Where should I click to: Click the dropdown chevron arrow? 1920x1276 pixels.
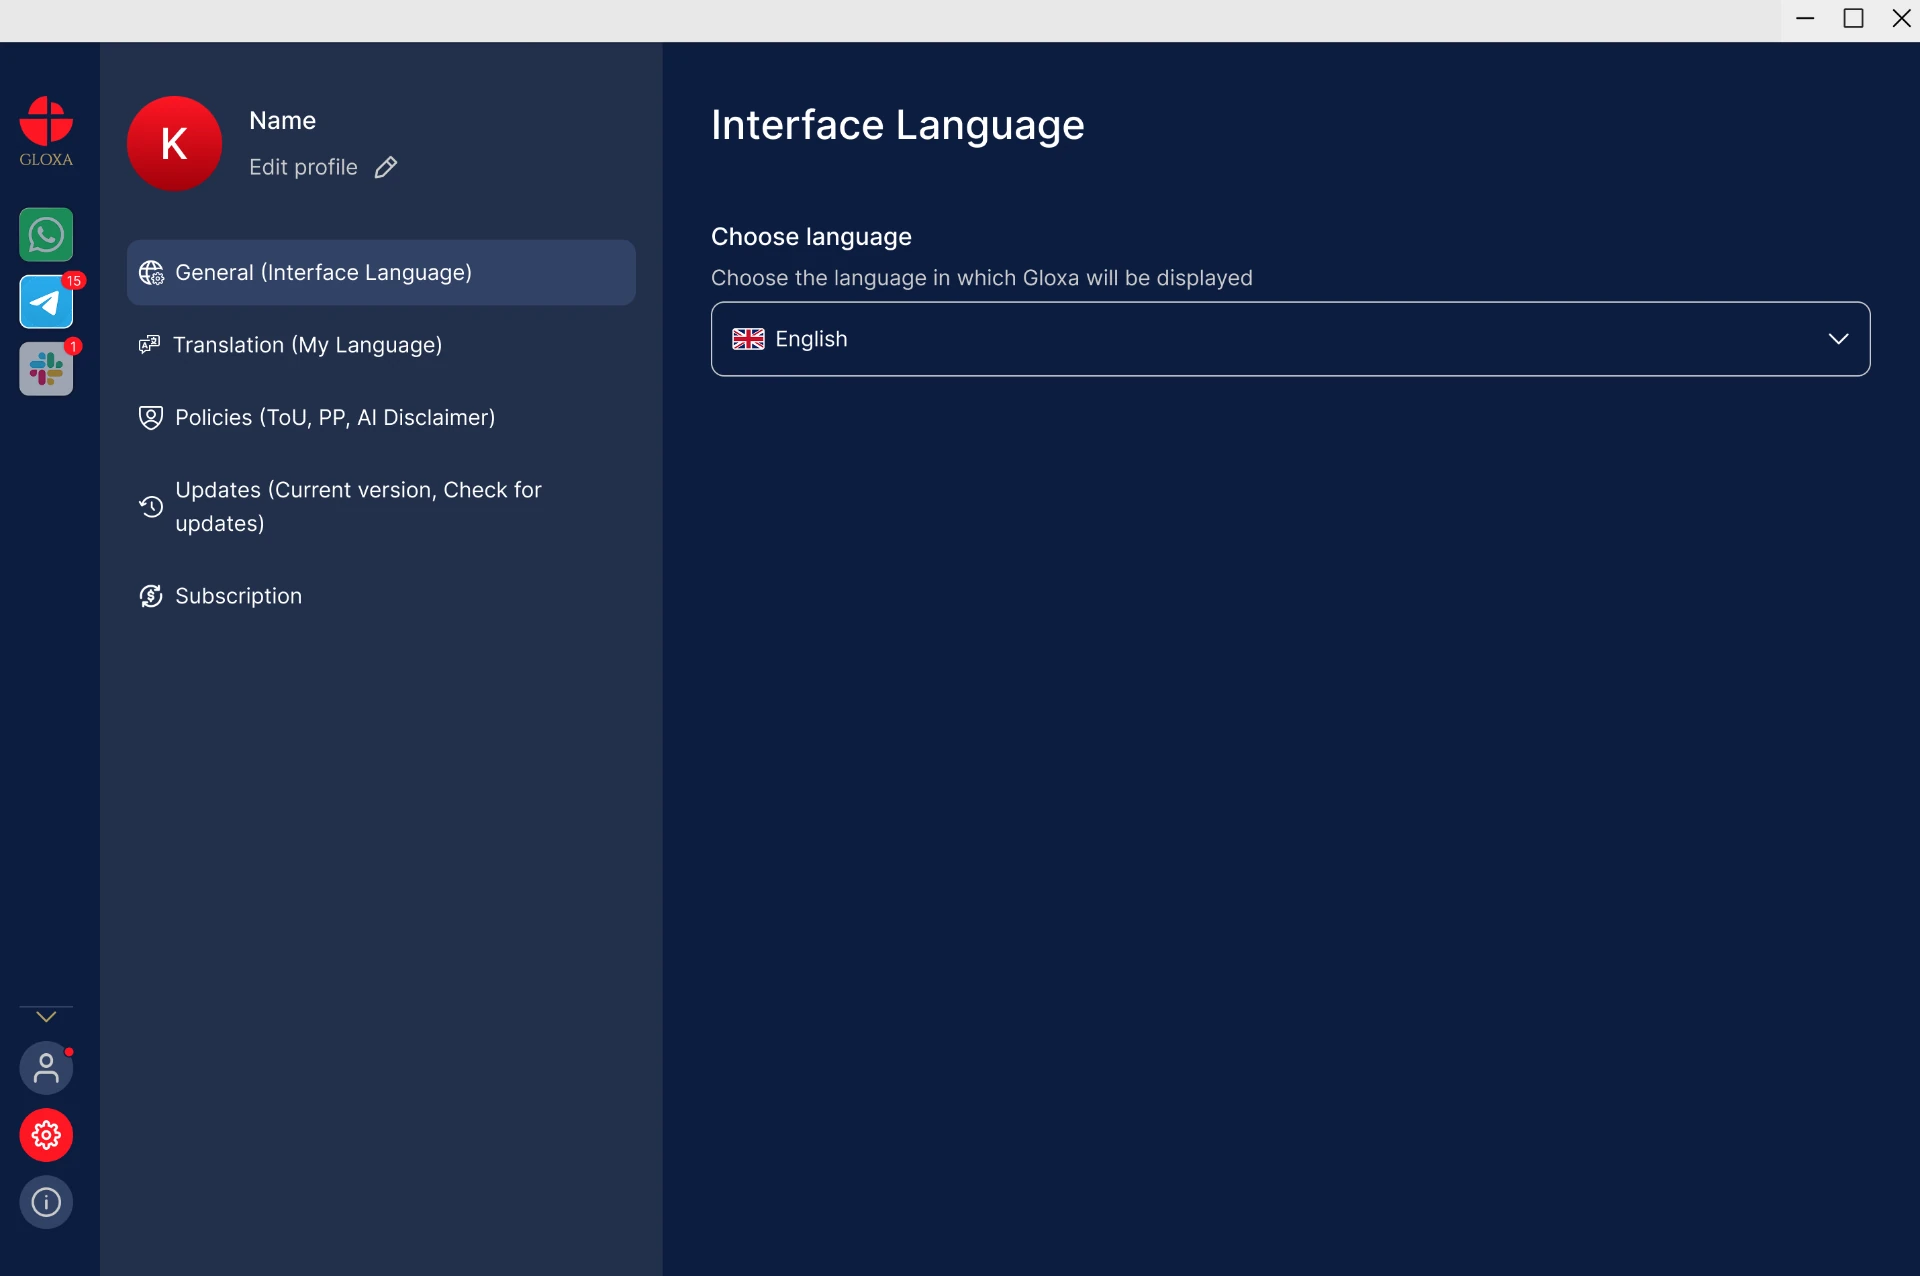1838,339
